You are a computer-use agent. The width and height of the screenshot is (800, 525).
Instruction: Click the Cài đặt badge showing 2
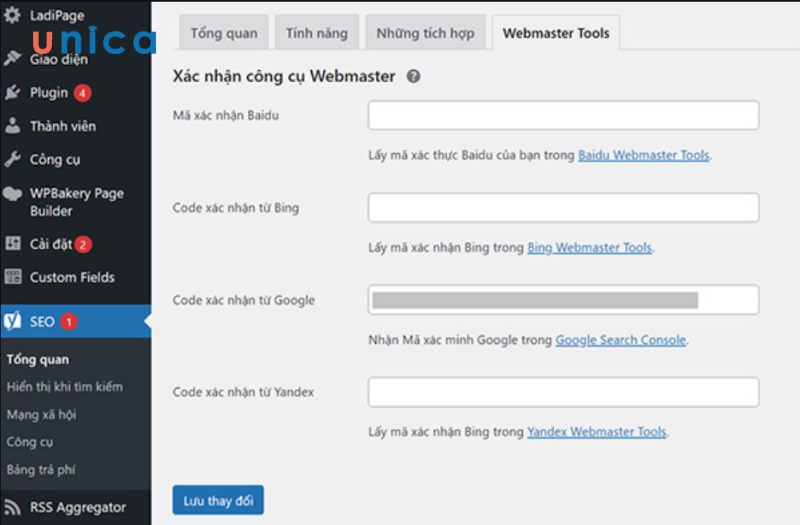click(x=83, y=244)
